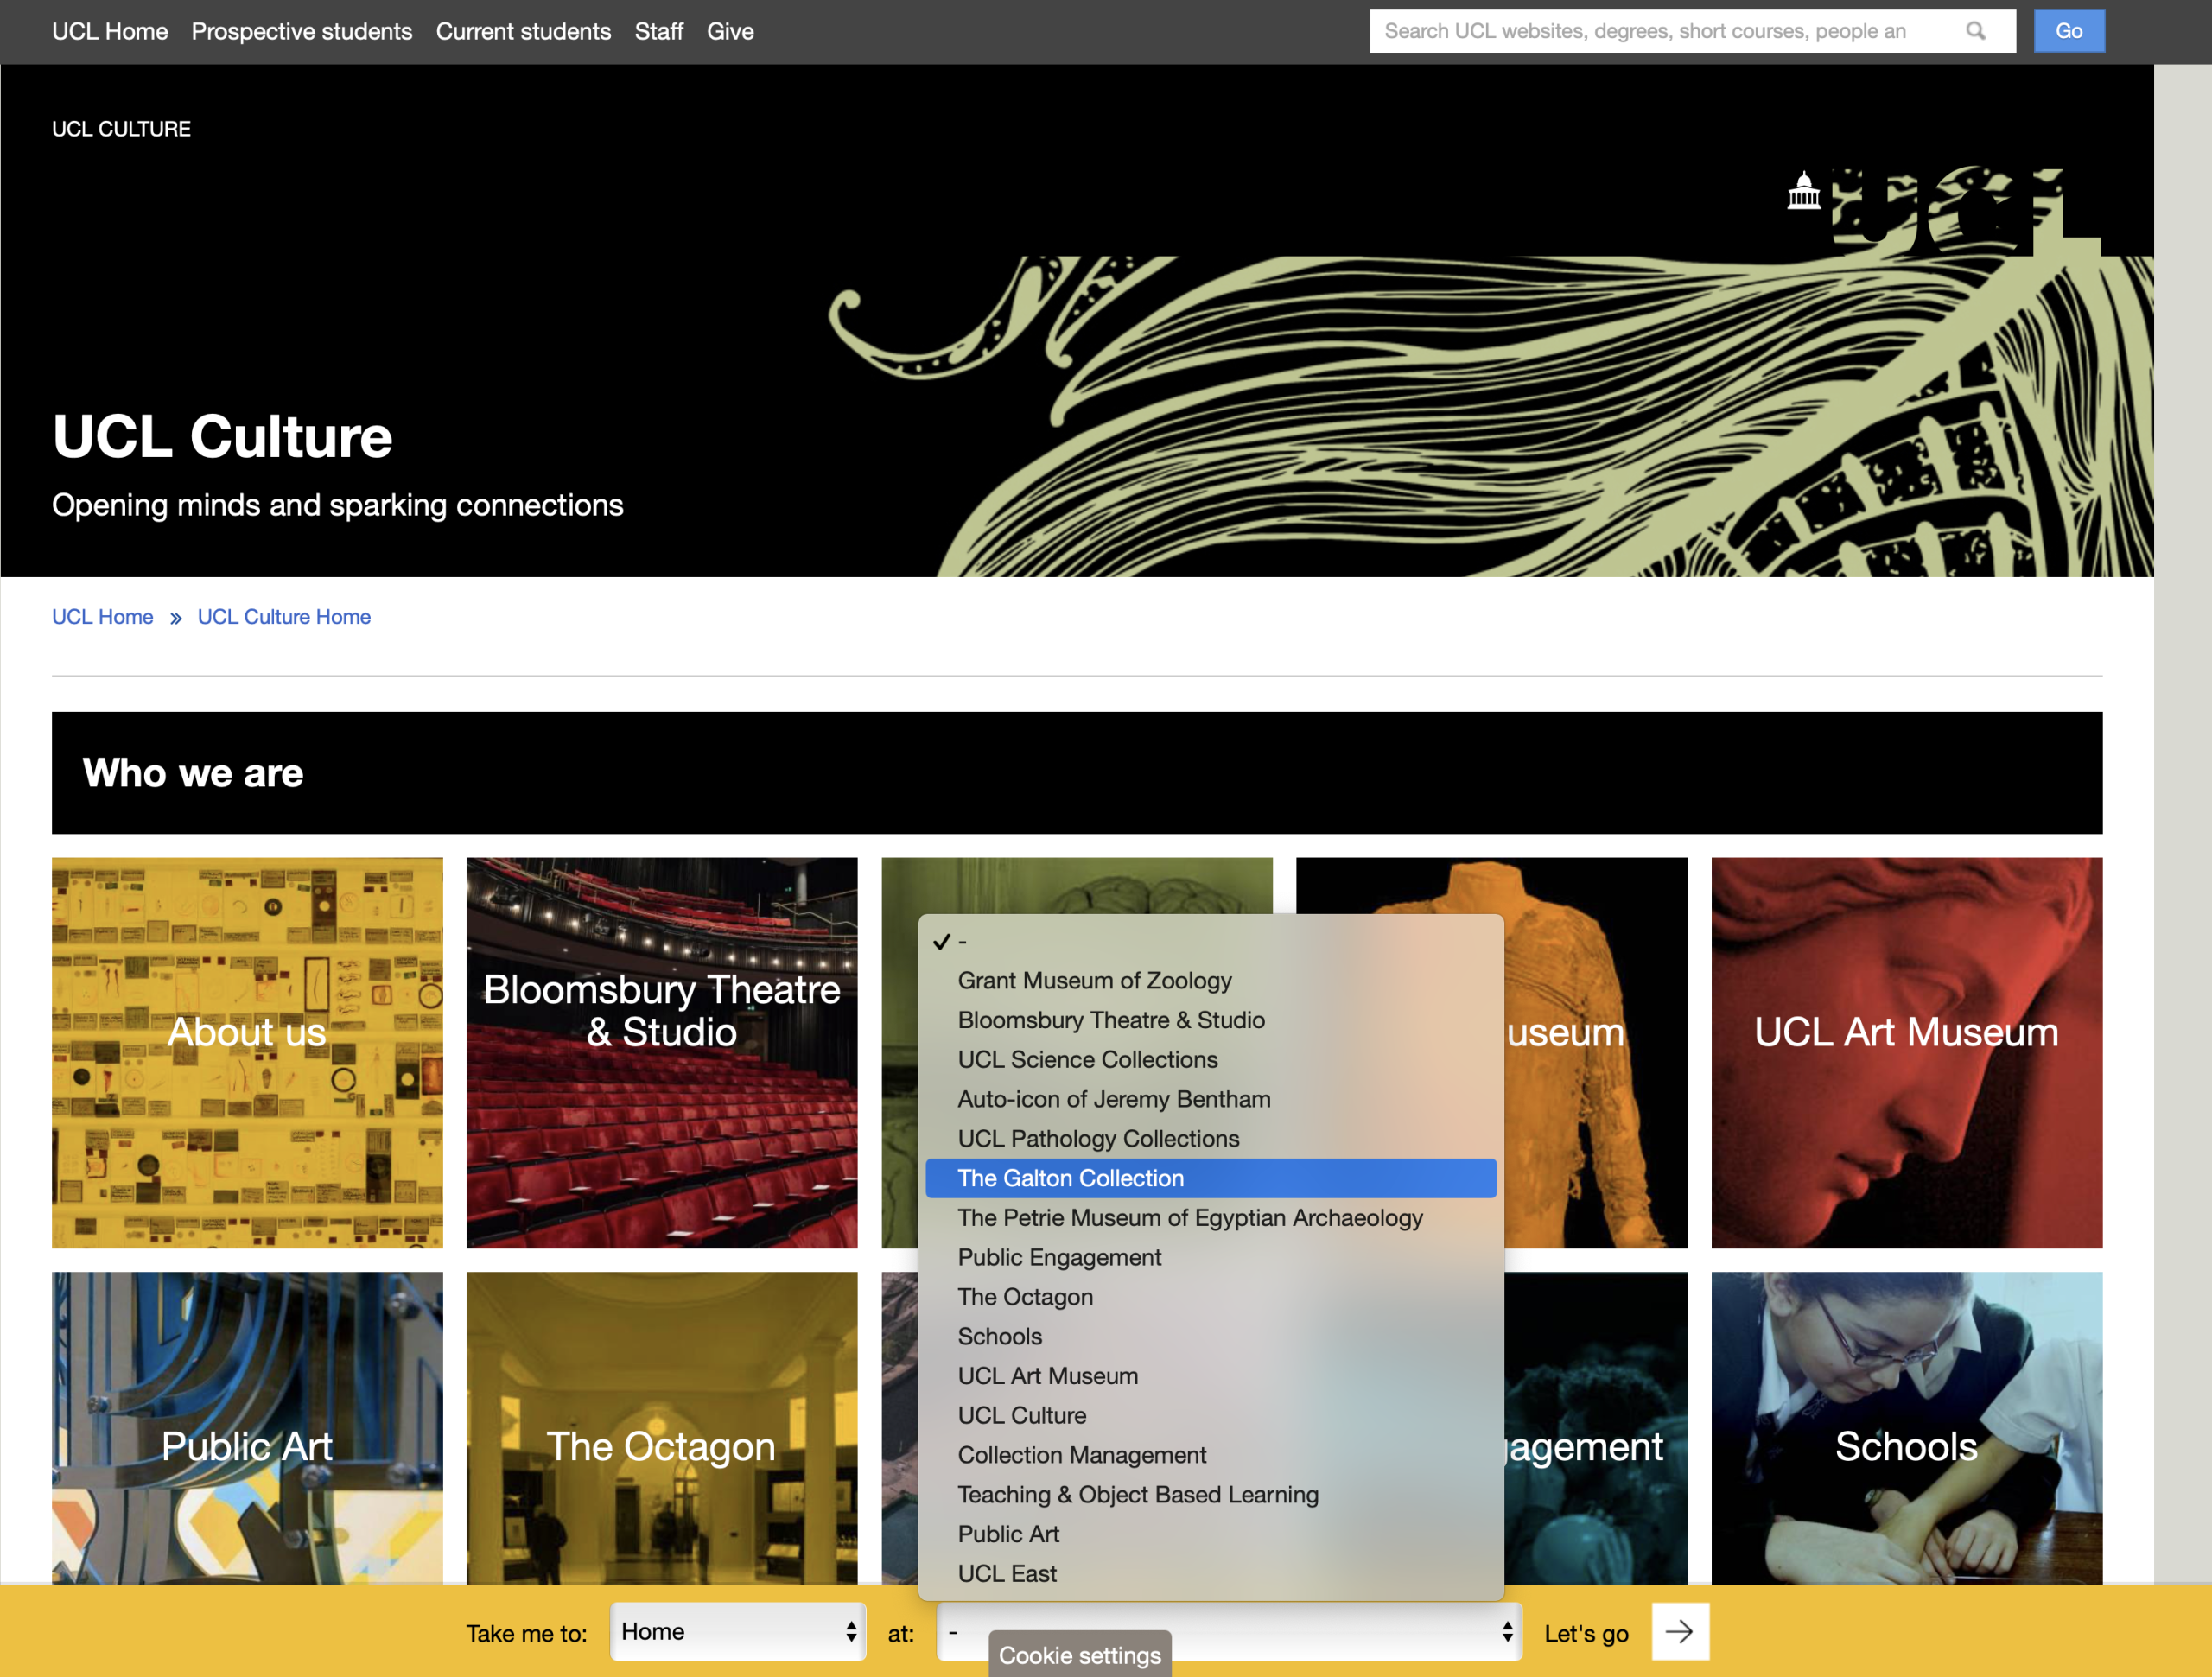Click the Let's go arrow icon

tap(1679, 1631)
